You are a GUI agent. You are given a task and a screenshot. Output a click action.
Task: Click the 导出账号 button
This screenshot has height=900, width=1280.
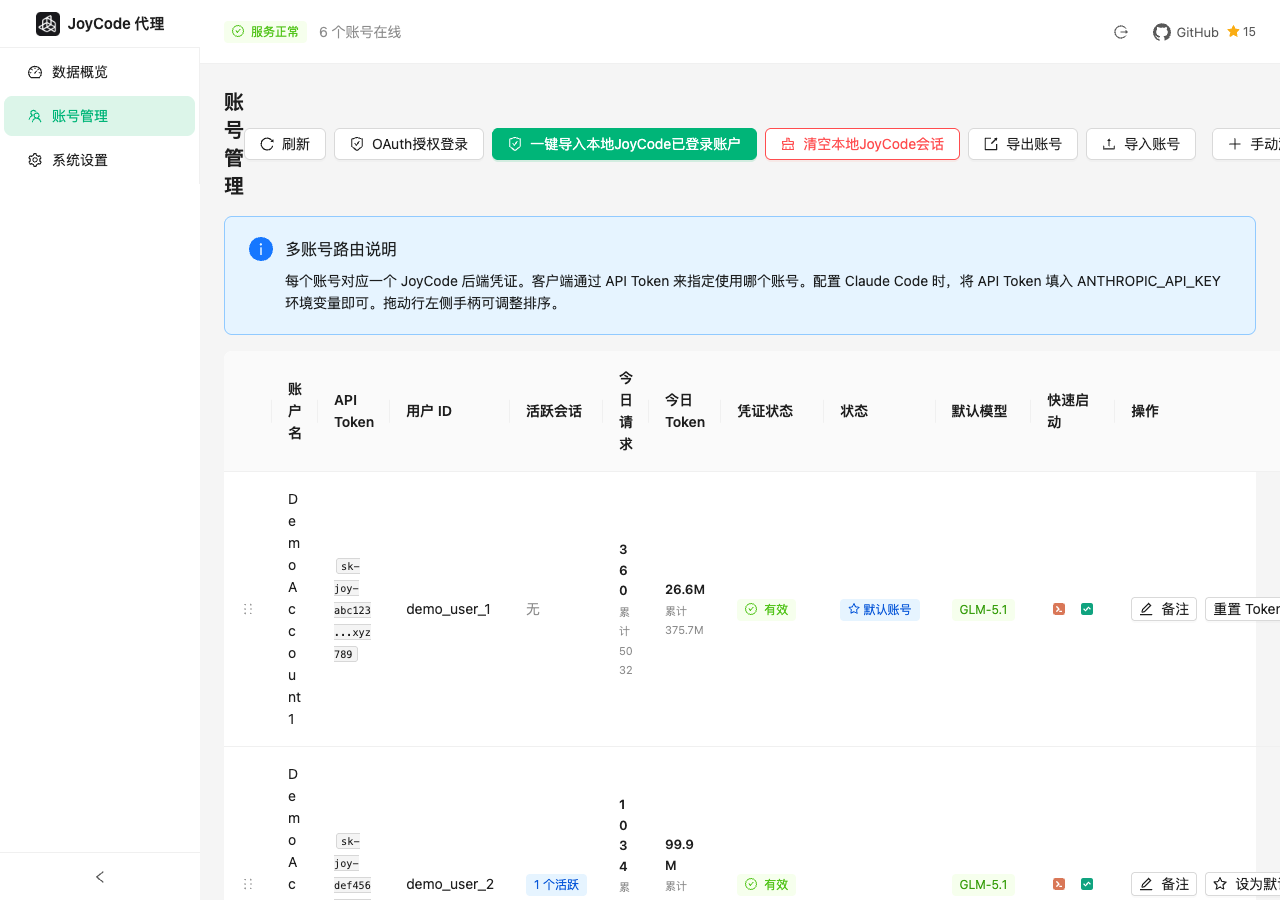click(x=1023, y=144)
